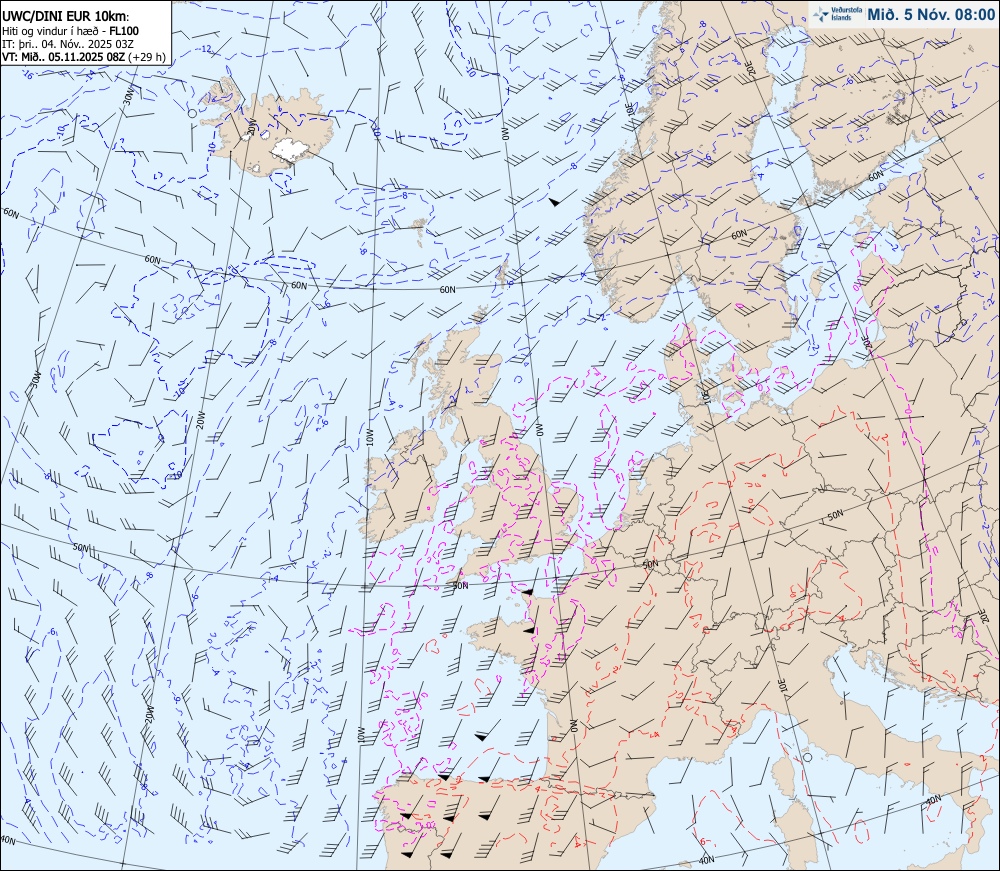Viewport: 1000px width, 871px height.
Task: Click the white Vatnajökull glacier patch on Iceland
Action: click(290, 149)
